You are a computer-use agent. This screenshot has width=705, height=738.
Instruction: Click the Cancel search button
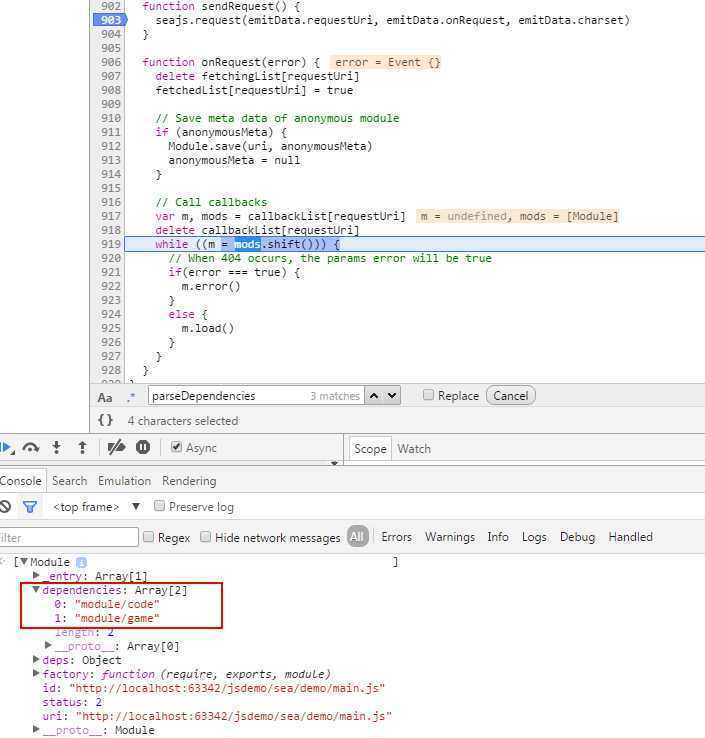(x=511, y=396)
